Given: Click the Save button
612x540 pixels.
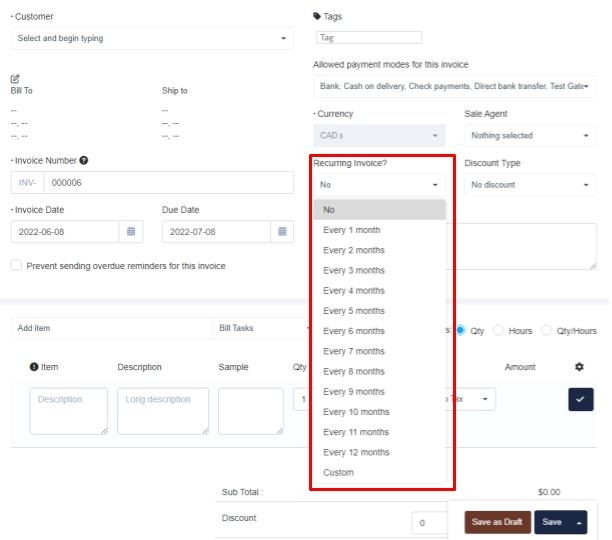Looking at the screenshot, I should [x=551, y=522].
